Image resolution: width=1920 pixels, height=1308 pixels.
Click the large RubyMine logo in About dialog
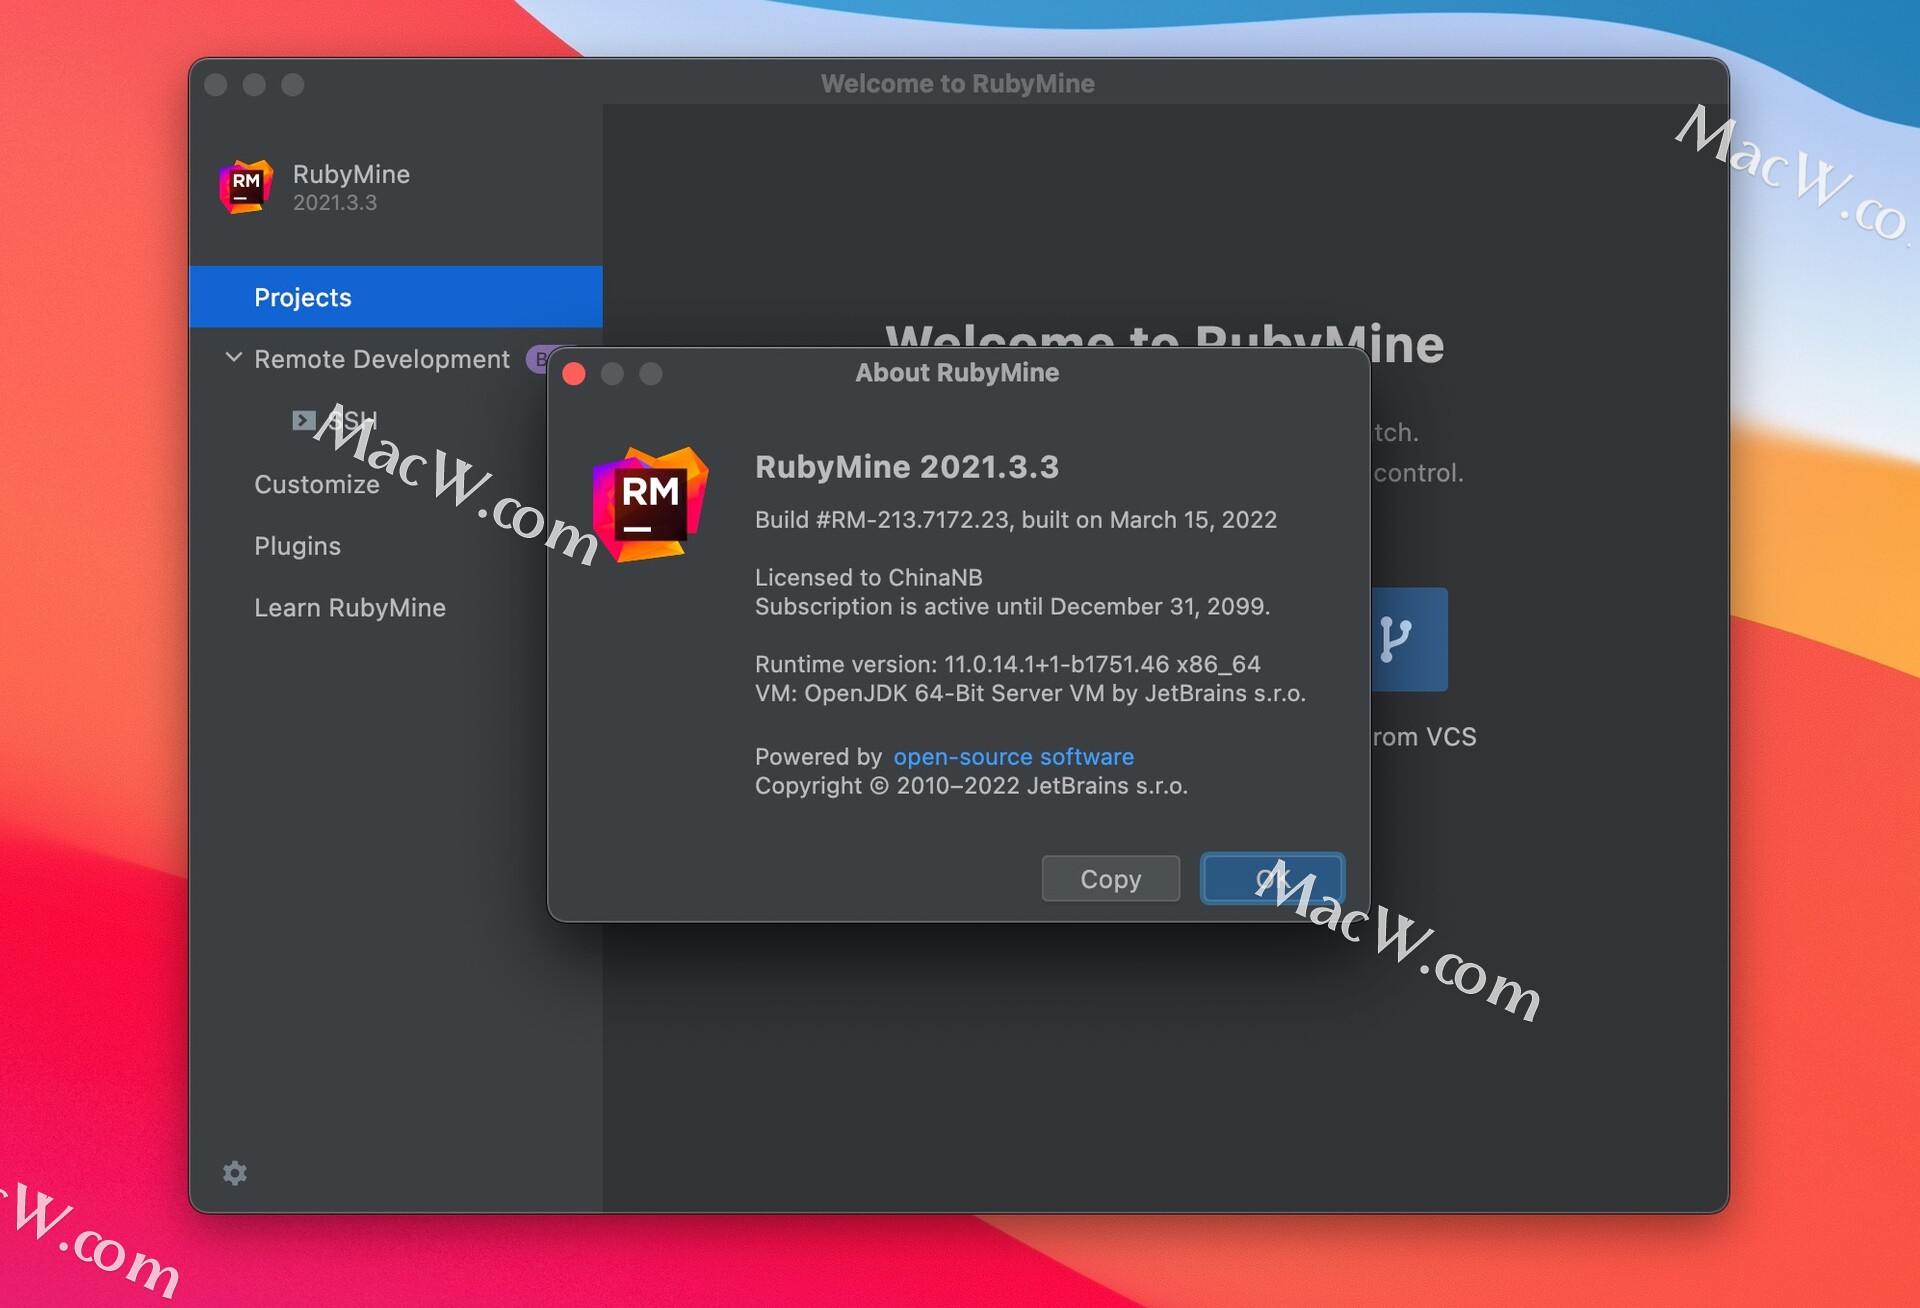(650, 504)
